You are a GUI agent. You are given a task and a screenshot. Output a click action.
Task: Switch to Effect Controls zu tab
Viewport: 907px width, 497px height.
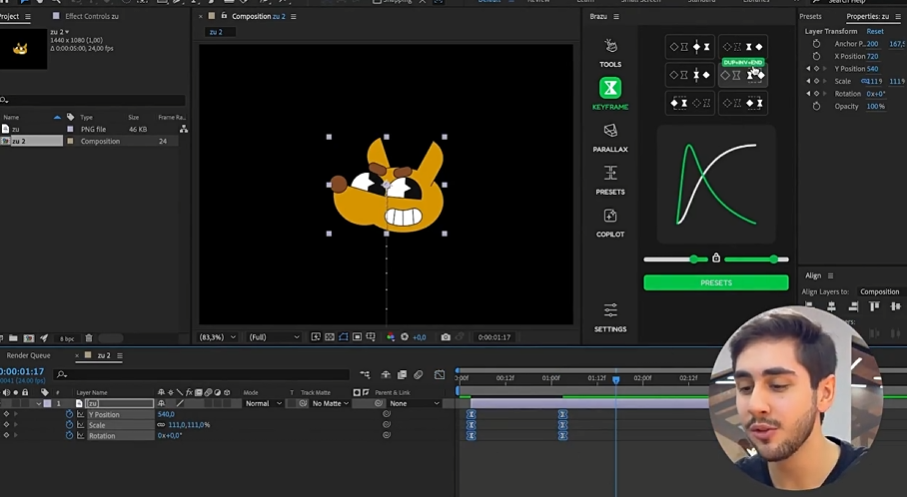91,16
